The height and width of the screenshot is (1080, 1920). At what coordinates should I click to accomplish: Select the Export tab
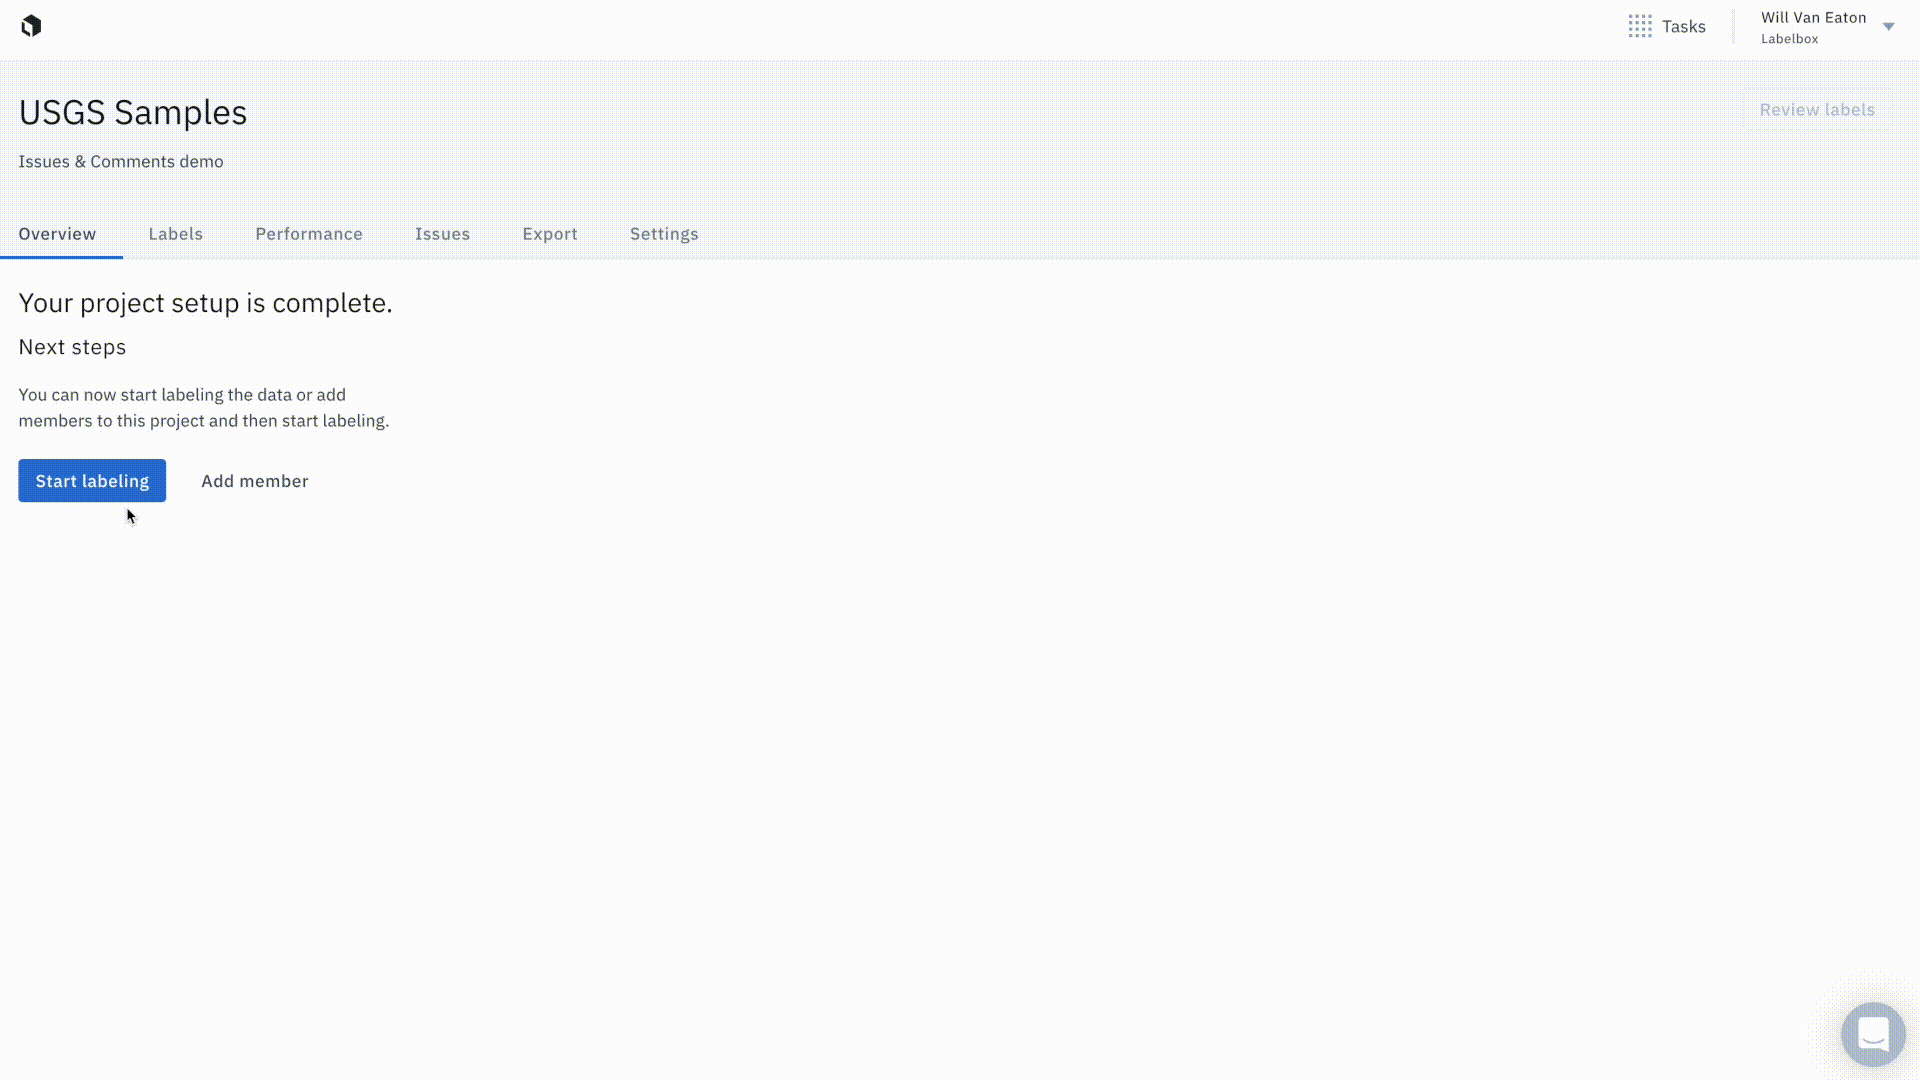point(550,234)
